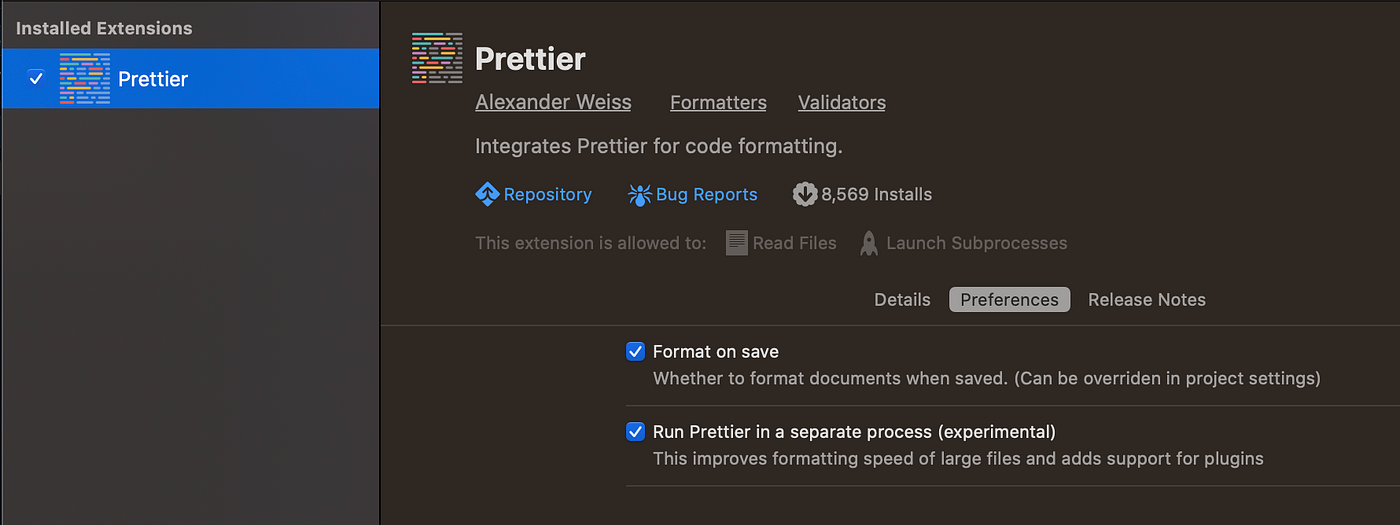This screenshot has height=525, width=1400.
Task: Click the Read Files document icon
Action: 737,243
